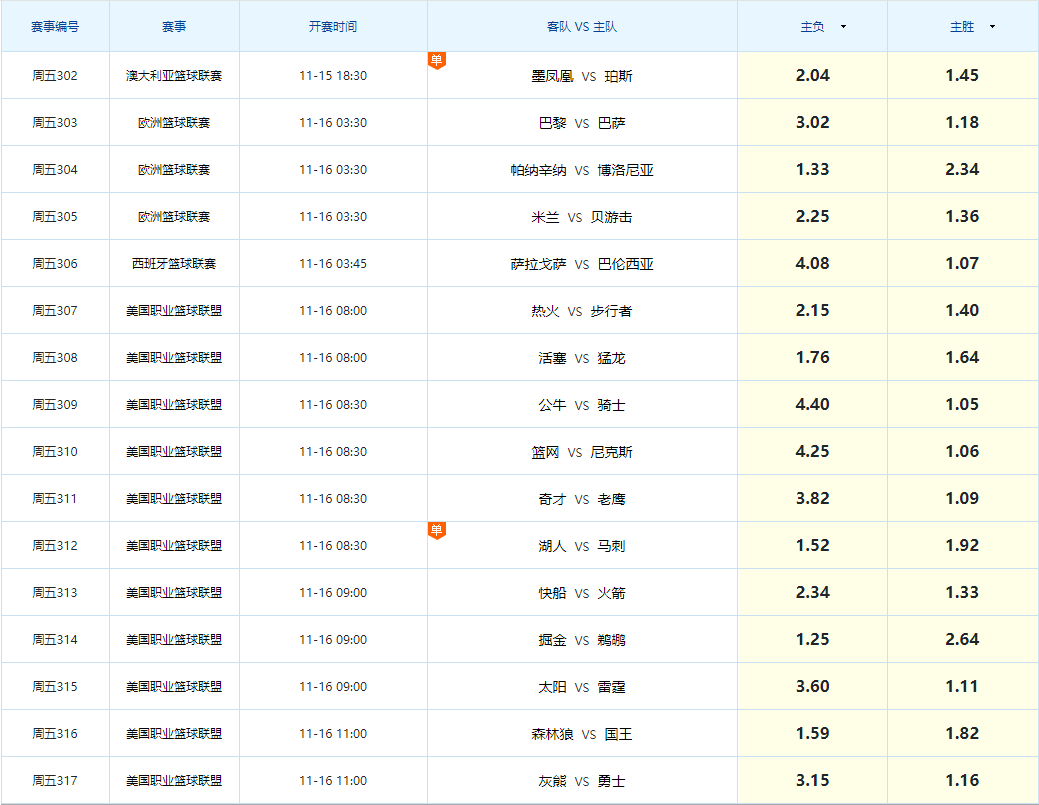The height and width of the screenshot is (805, 1039).
Task: Pick 主胜 odds 1.82 for 森林狼 vs 国王
Action: coord(962,734)
